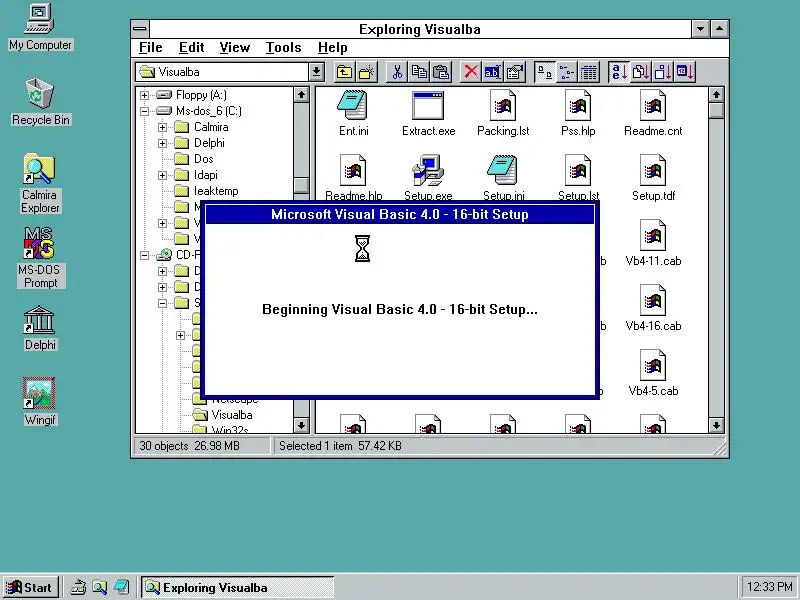Click the magnifier quick launch icon
Screen dimensions: 800x600
point(99,588)
